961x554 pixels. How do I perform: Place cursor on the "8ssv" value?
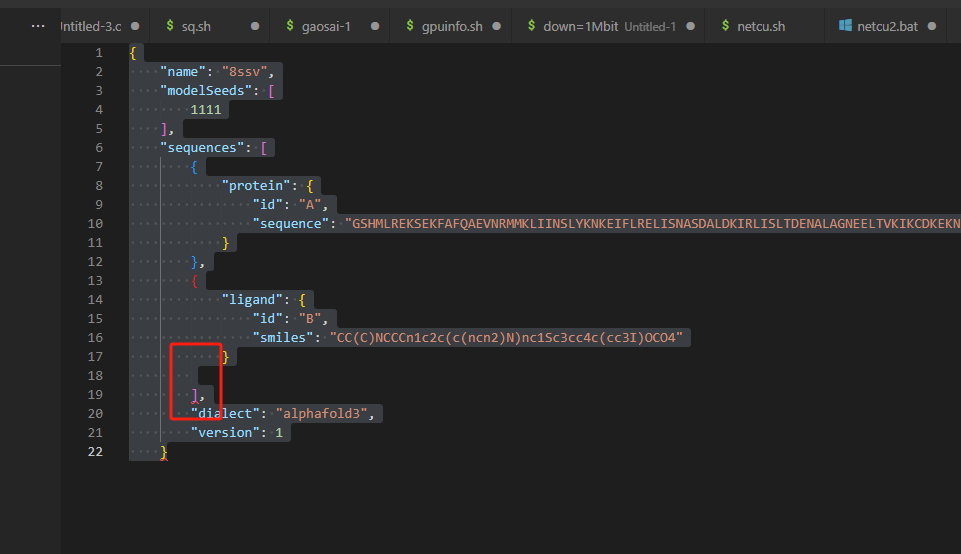click(244, 72)
